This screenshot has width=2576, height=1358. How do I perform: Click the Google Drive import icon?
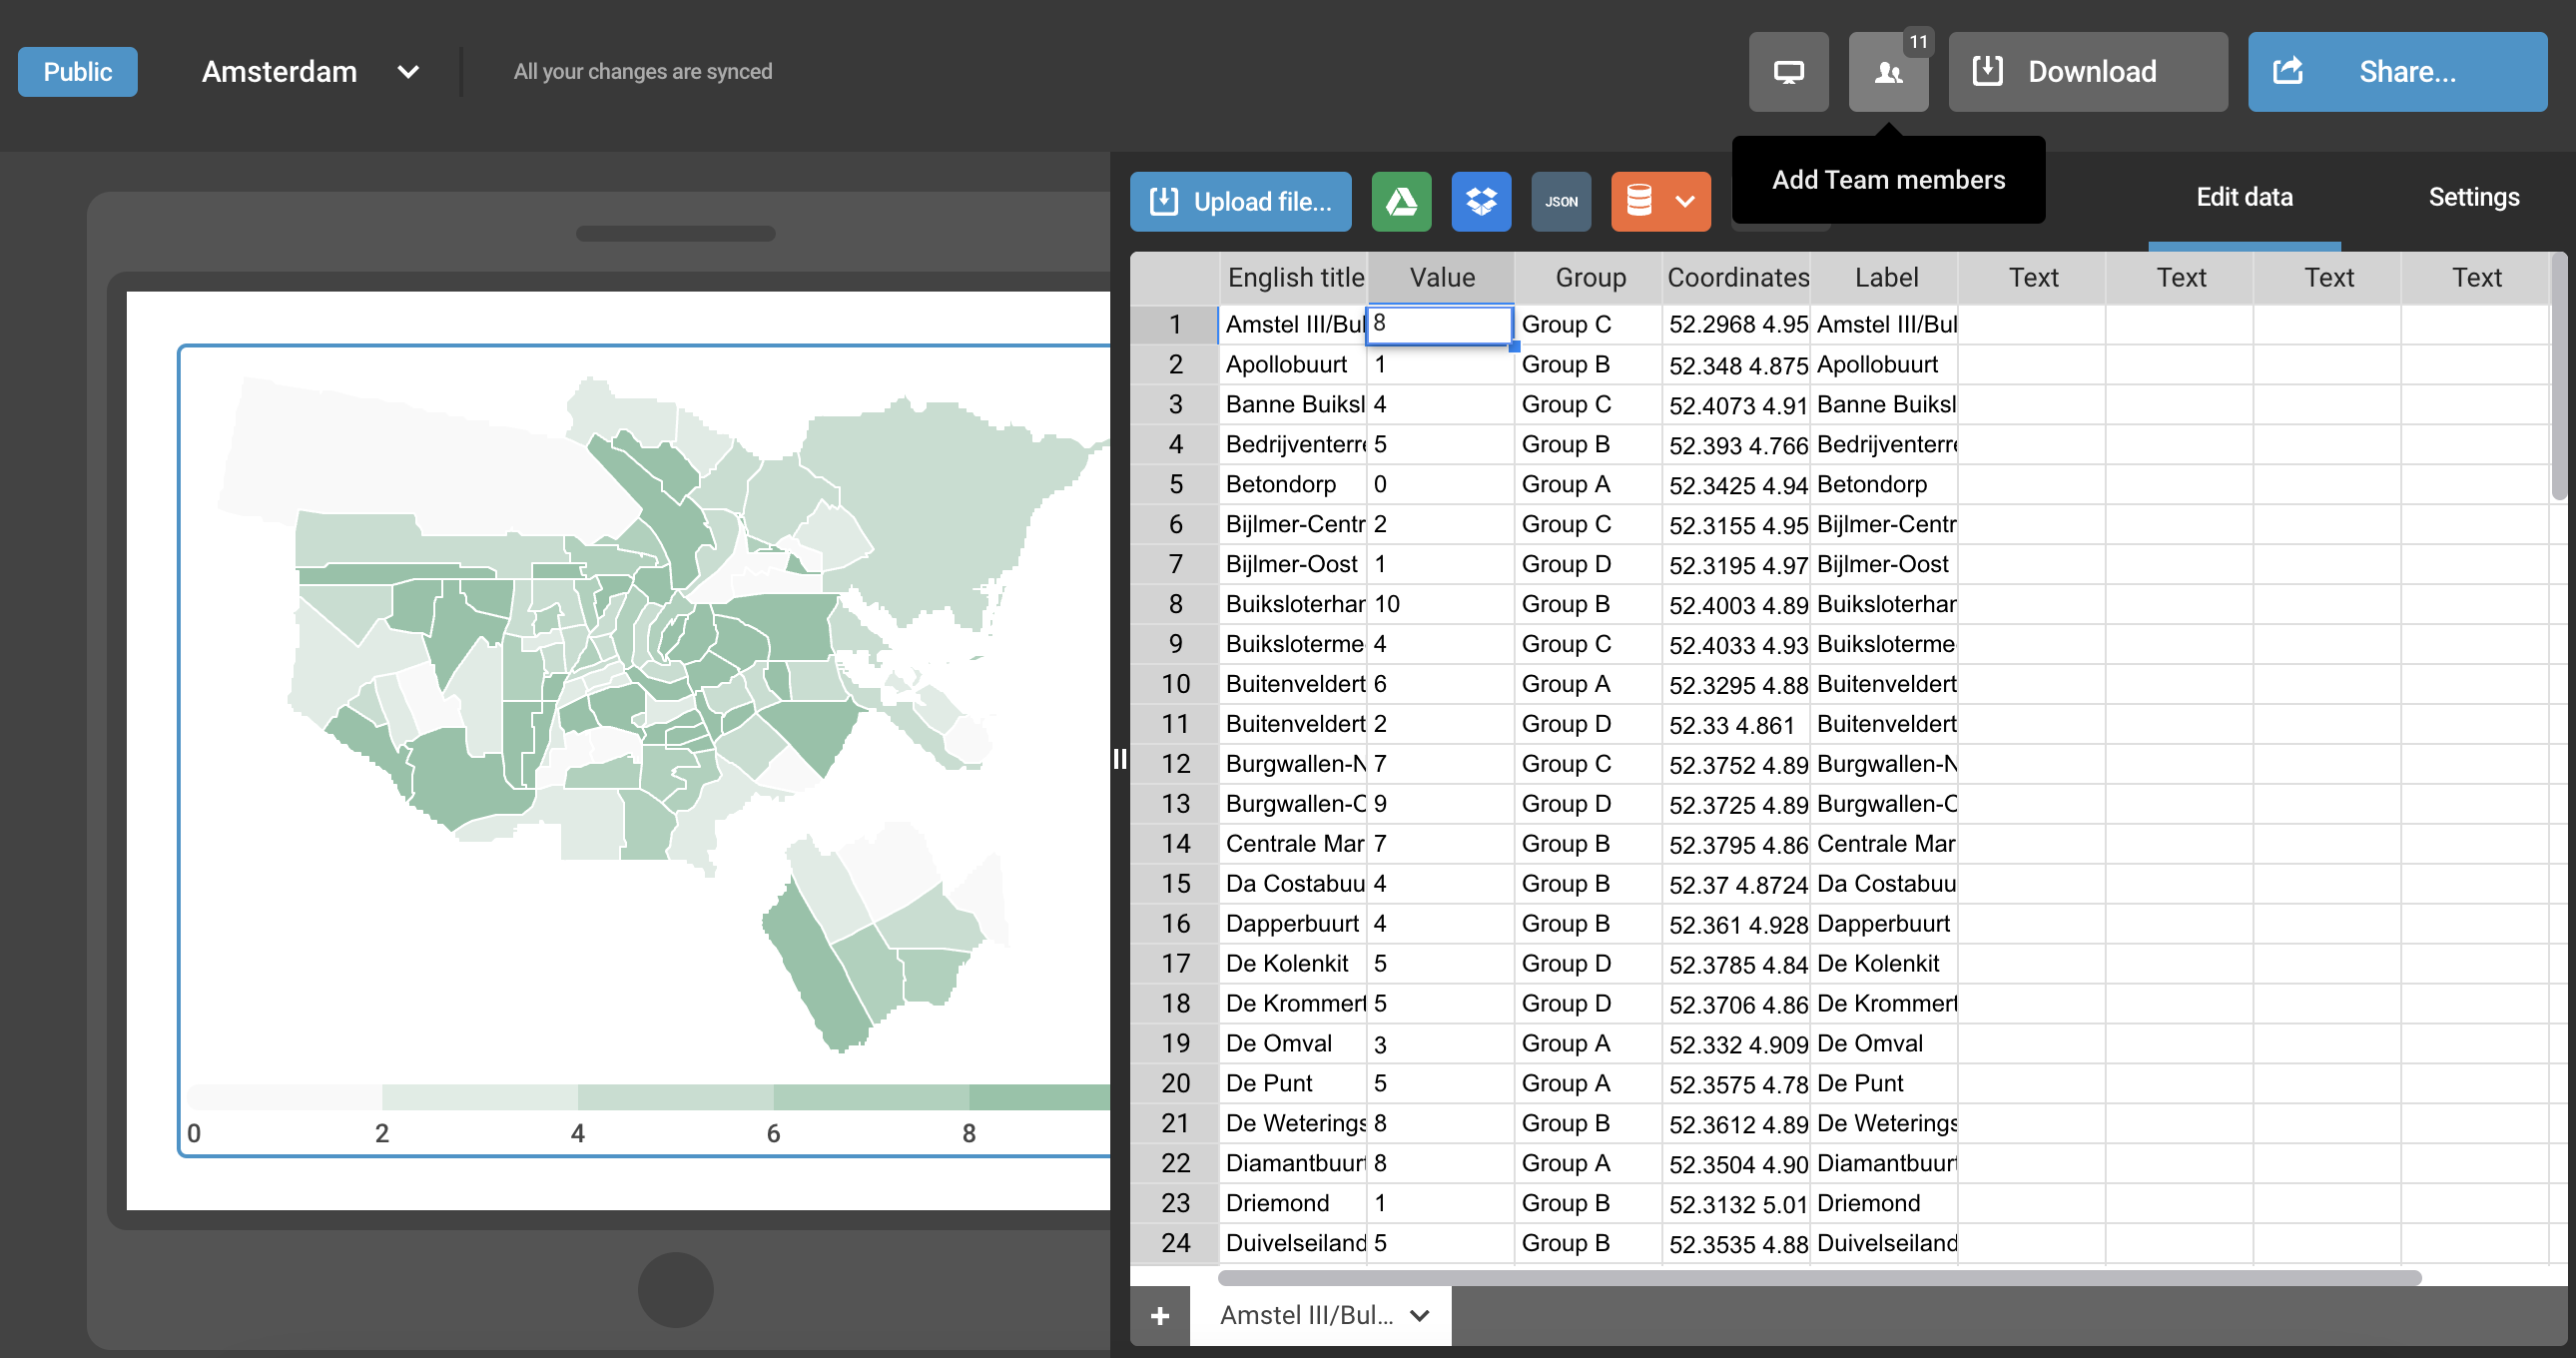coord(1401,201)
